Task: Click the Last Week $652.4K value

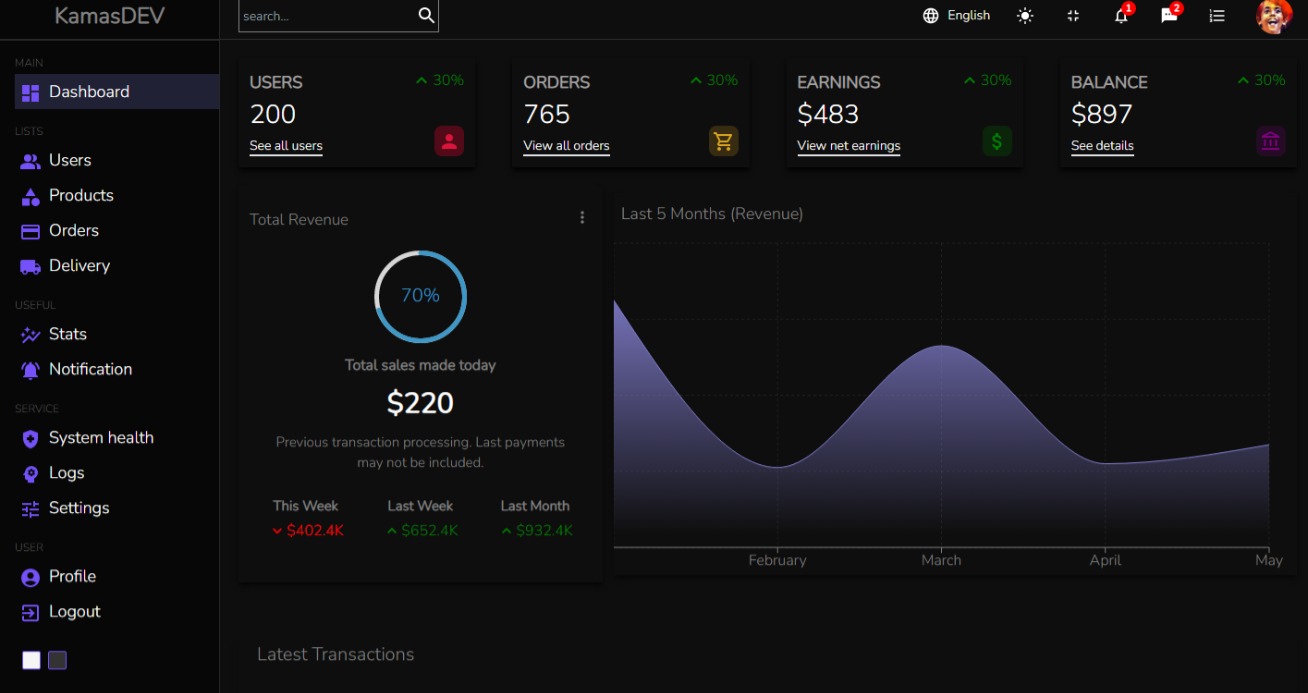Action: tap(421, 531)
